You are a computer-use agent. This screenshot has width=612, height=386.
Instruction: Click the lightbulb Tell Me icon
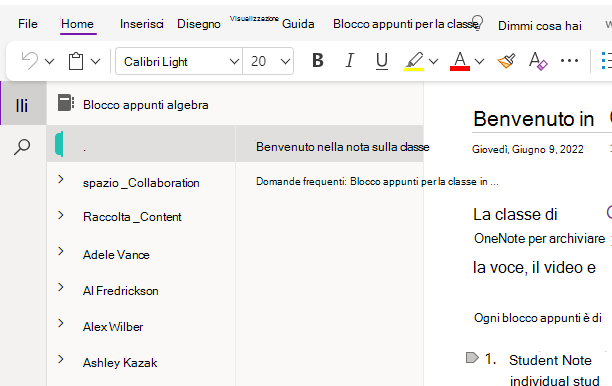click(477, 22)
